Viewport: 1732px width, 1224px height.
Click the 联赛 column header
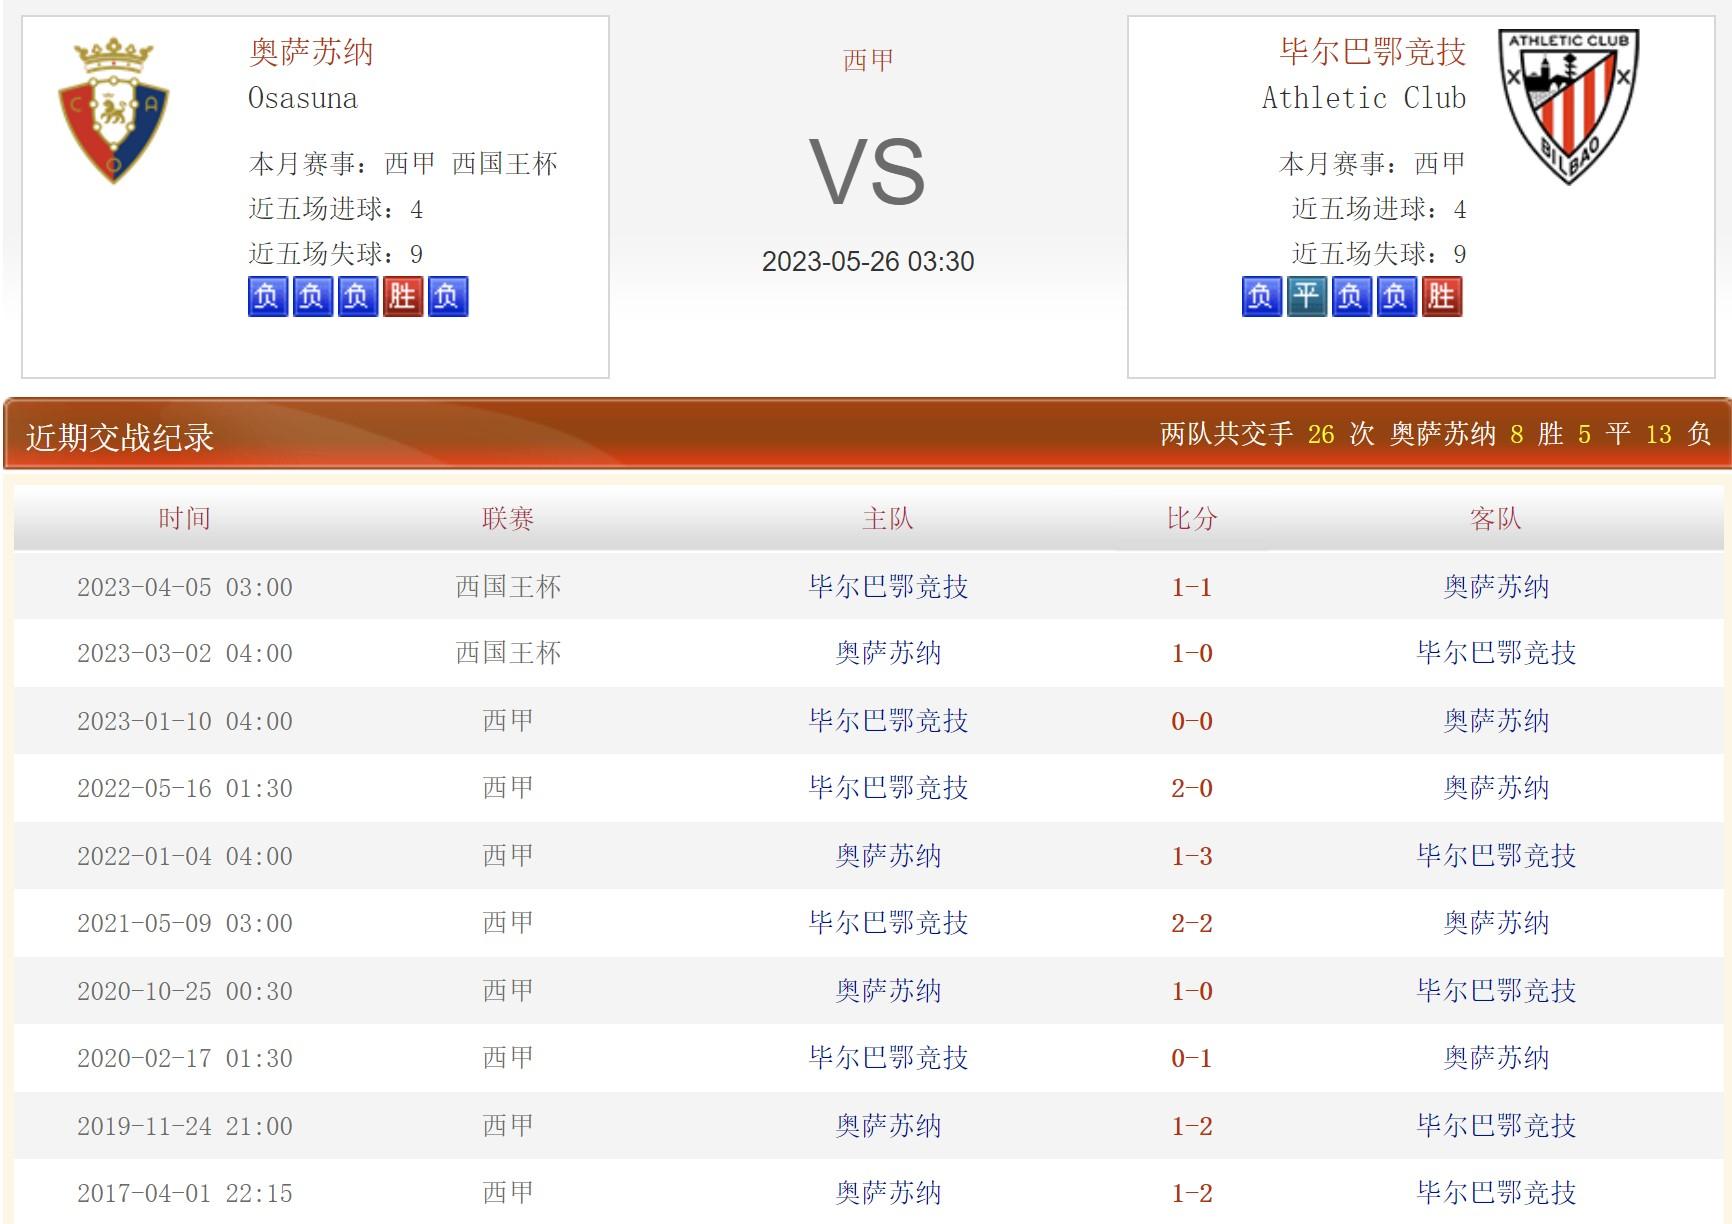click(x=508, y=518)
